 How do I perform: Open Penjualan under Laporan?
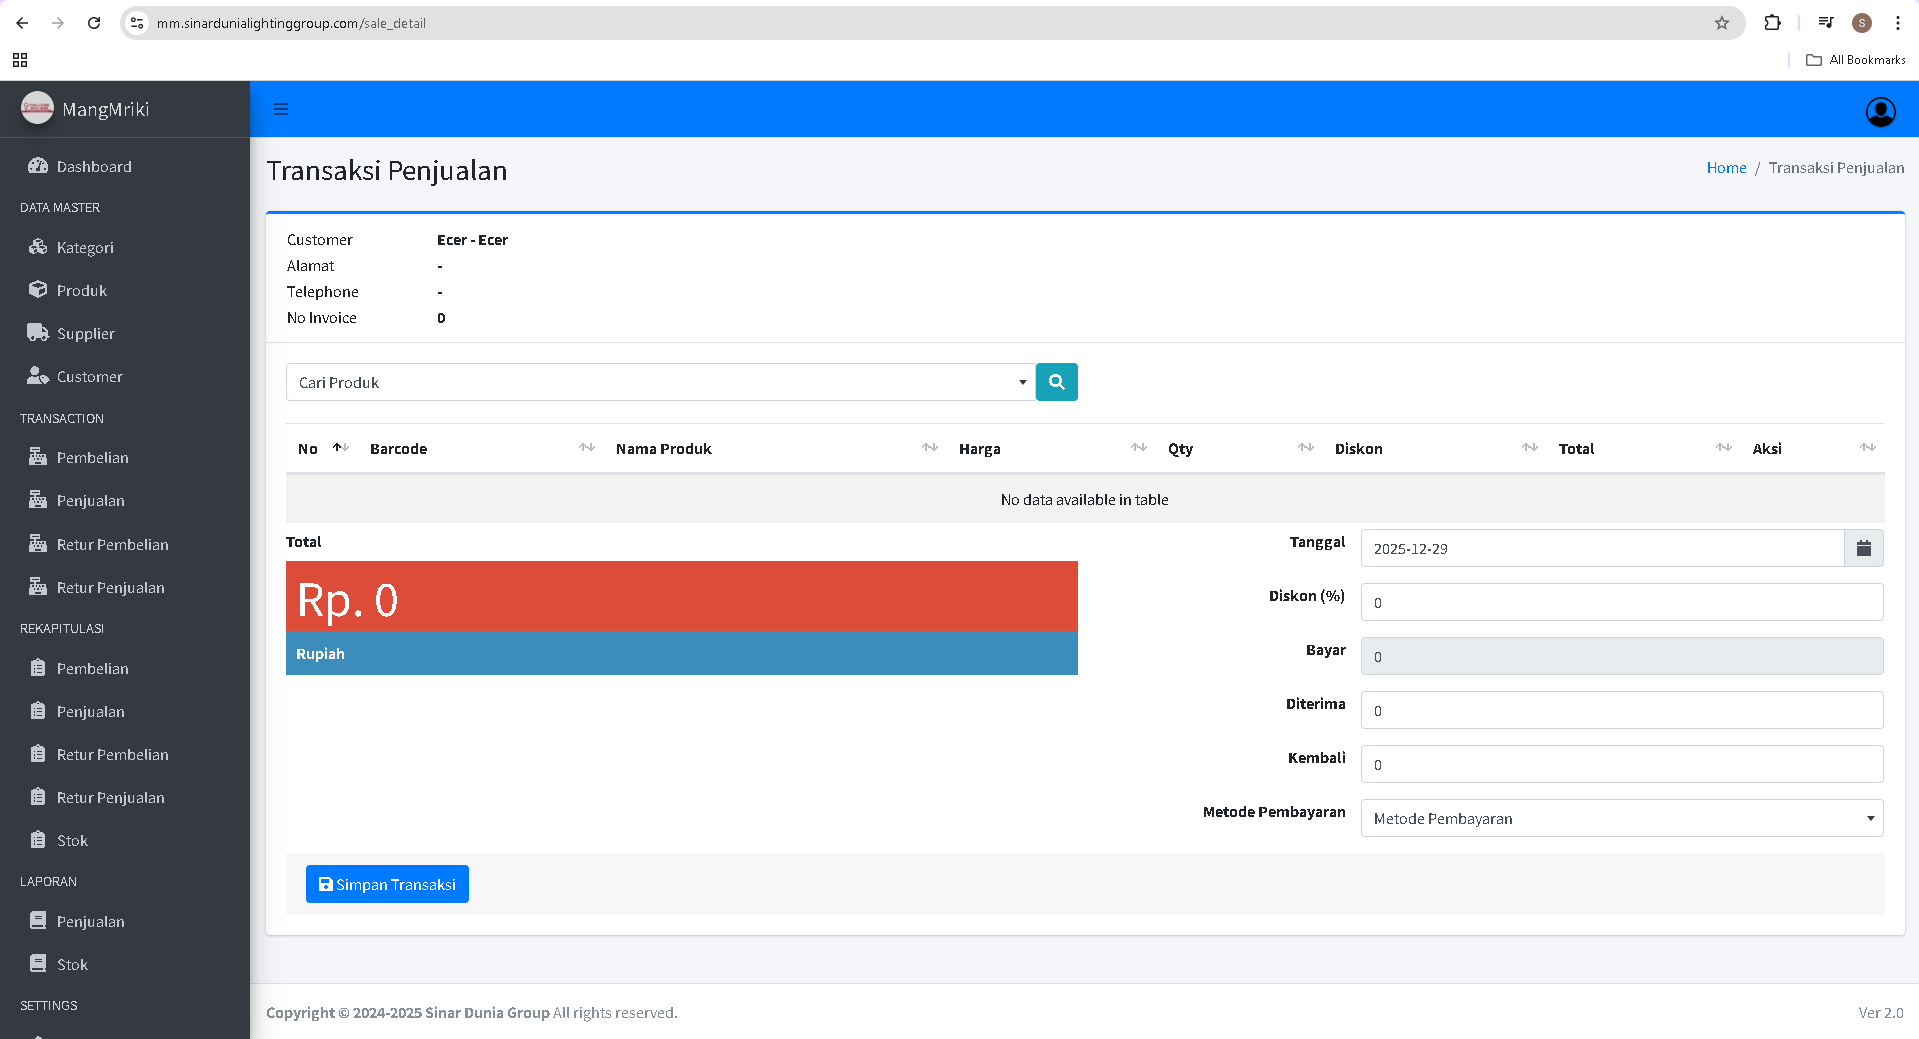[124, 921]
